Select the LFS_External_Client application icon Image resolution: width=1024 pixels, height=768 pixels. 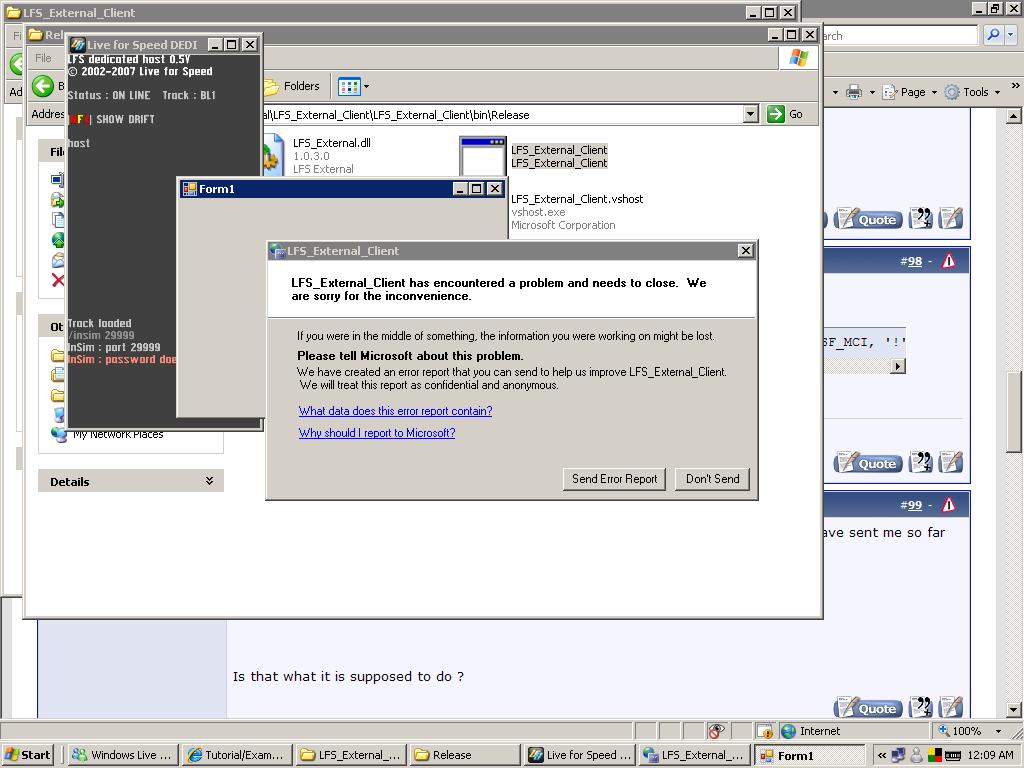pos(483,156)
